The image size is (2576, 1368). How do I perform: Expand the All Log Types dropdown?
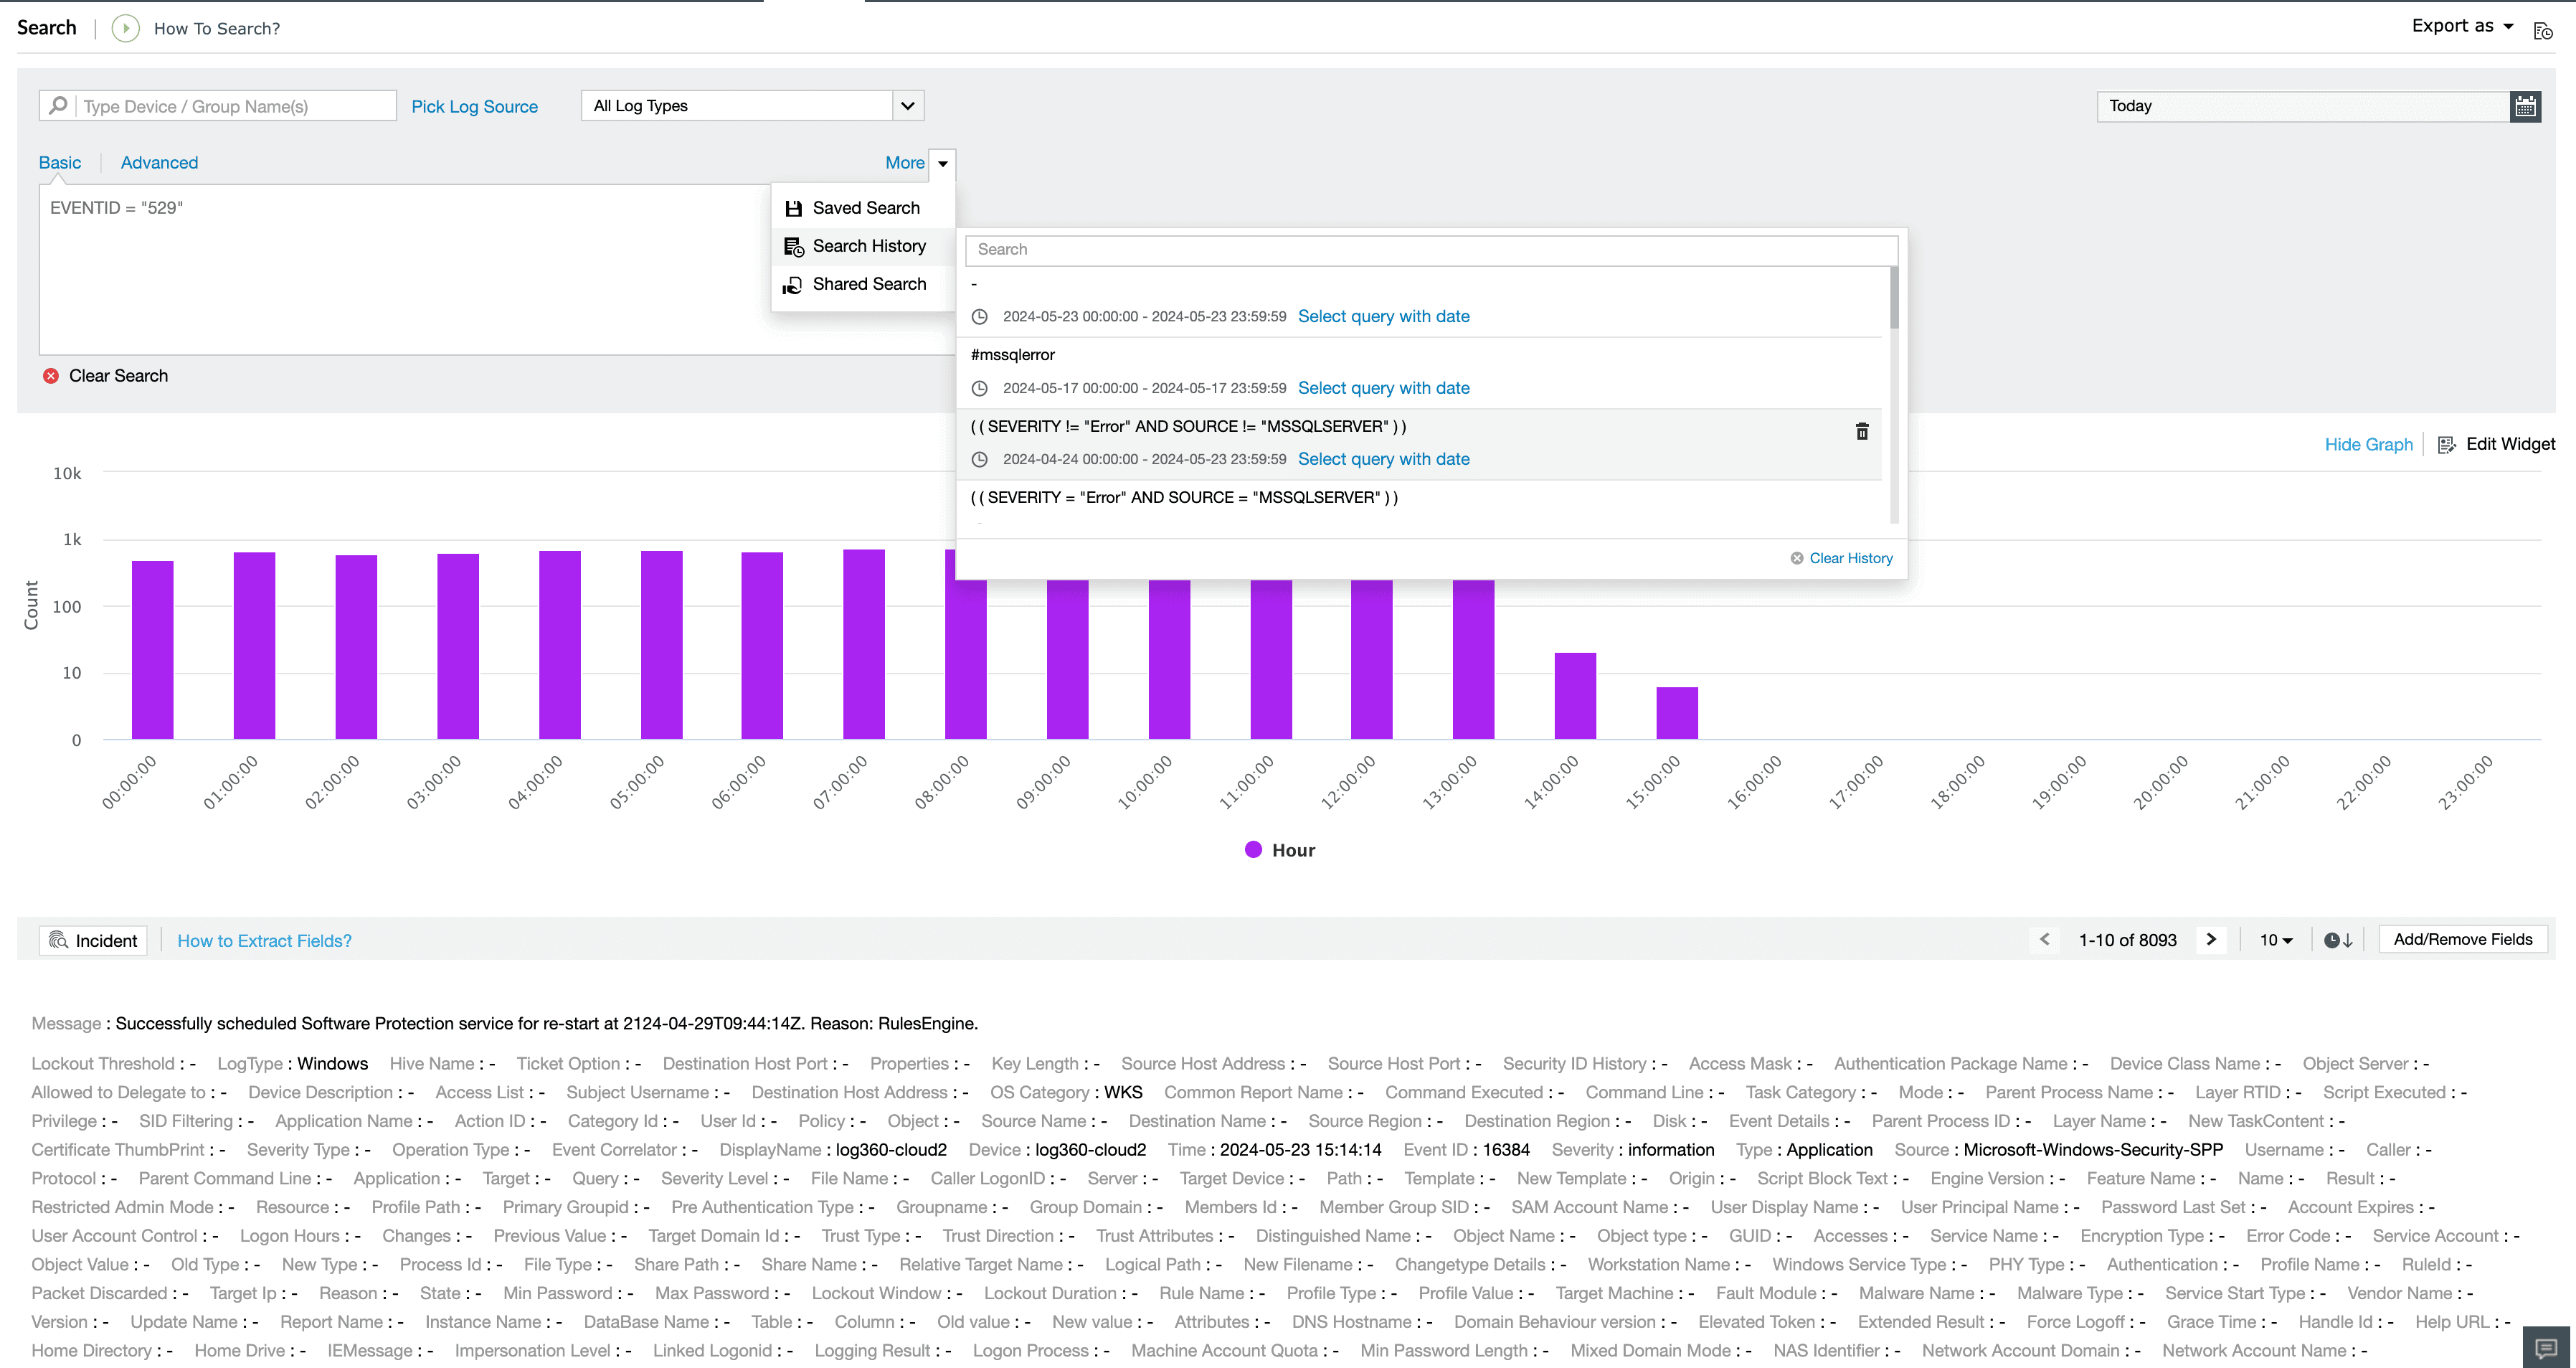tap(906, 105)
